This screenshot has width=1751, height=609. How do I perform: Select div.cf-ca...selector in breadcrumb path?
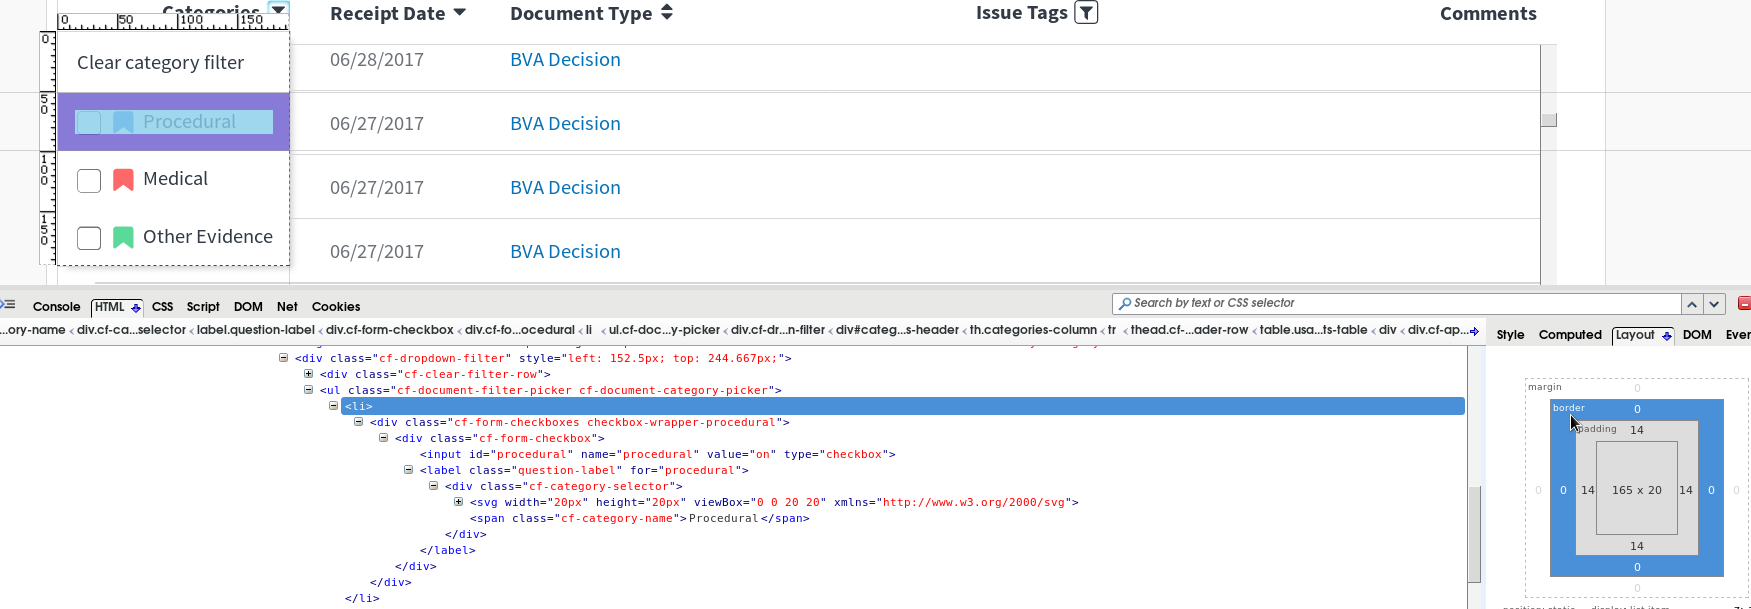click(131, 330)
